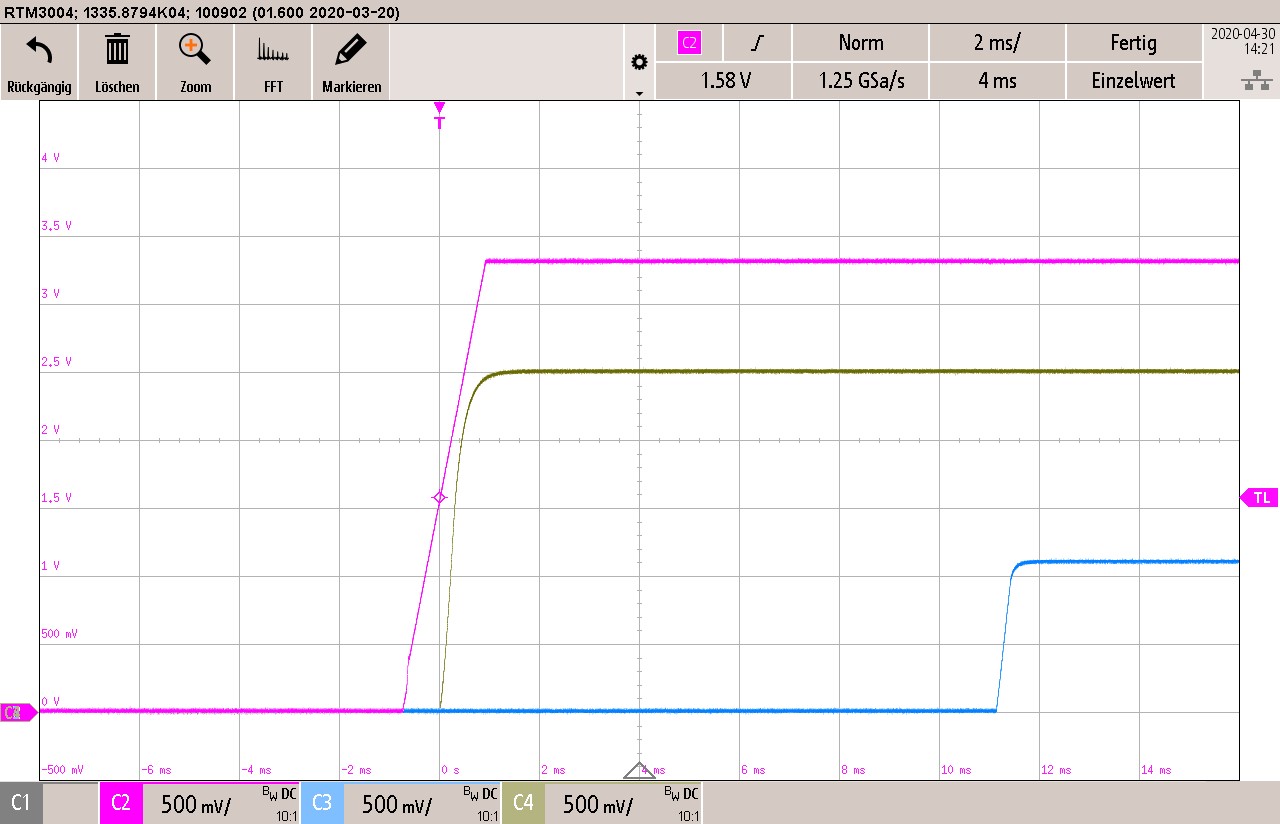Adjust the 2 ms/ time base

[x=998, y=43]
